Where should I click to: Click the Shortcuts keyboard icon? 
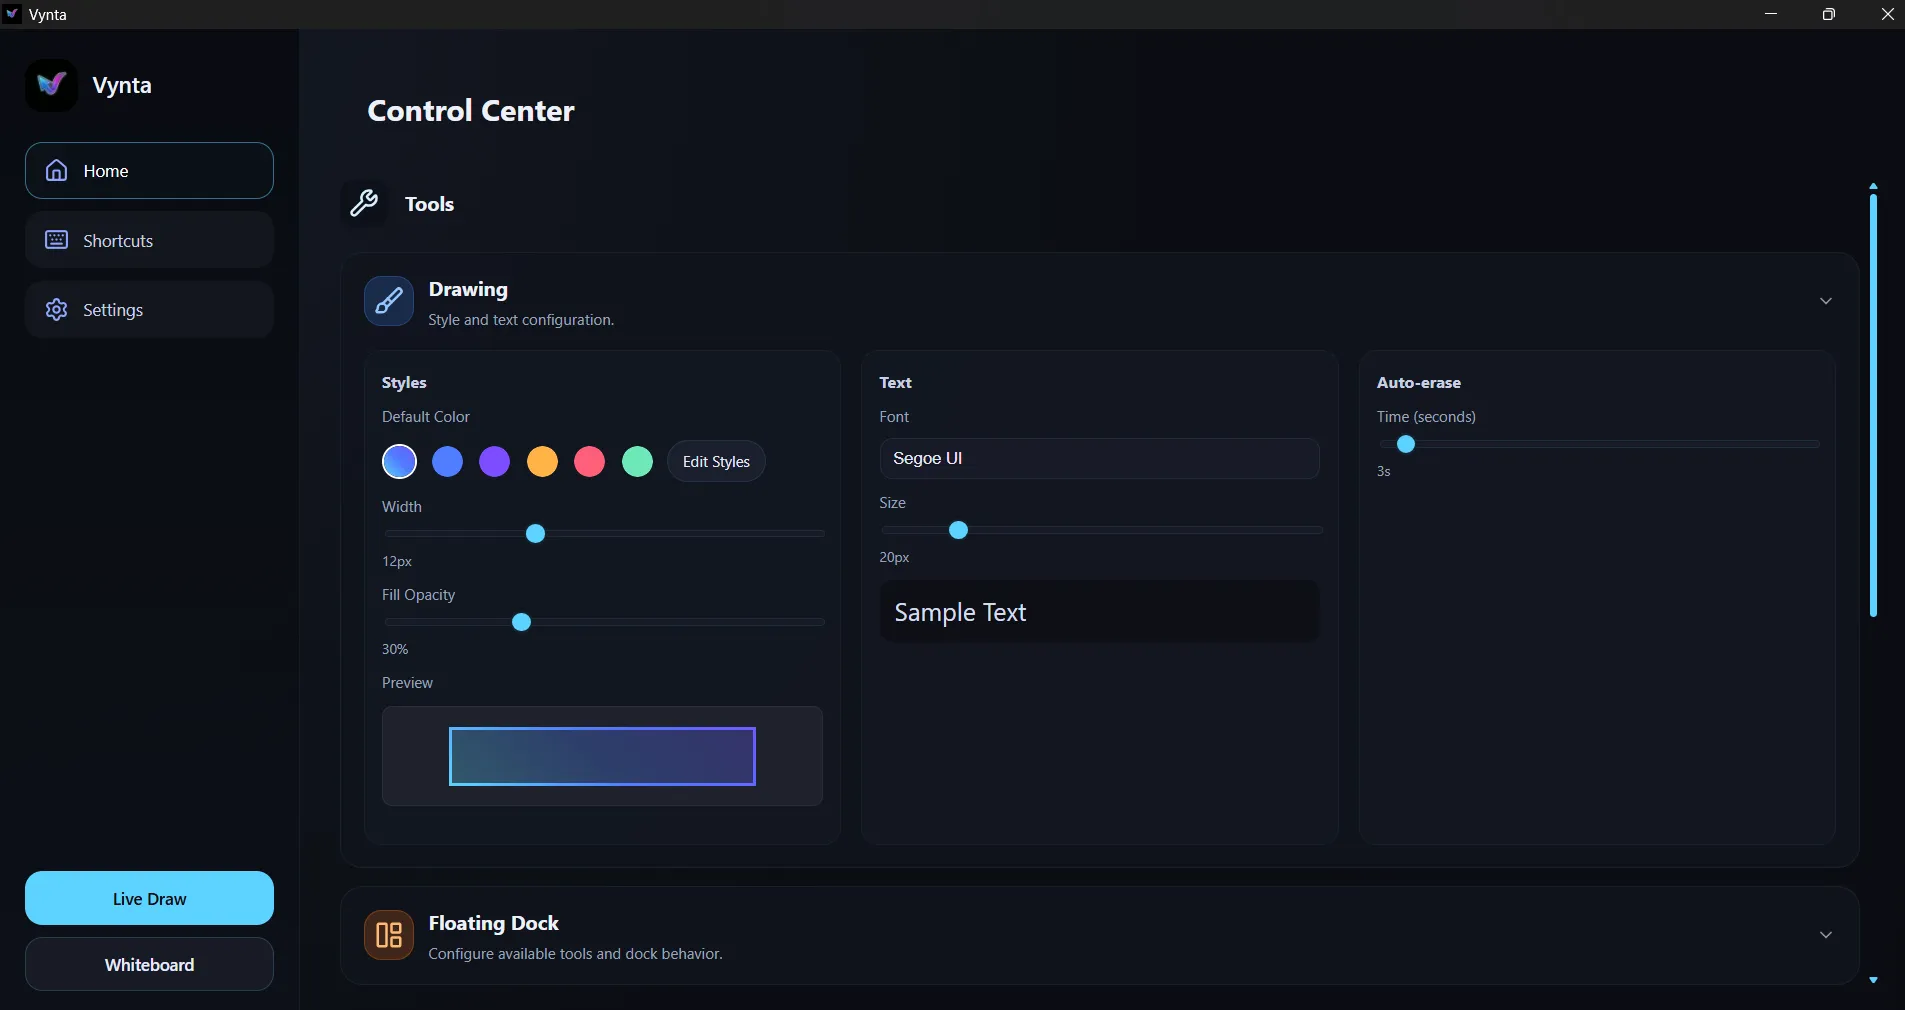tap(57, 240)
